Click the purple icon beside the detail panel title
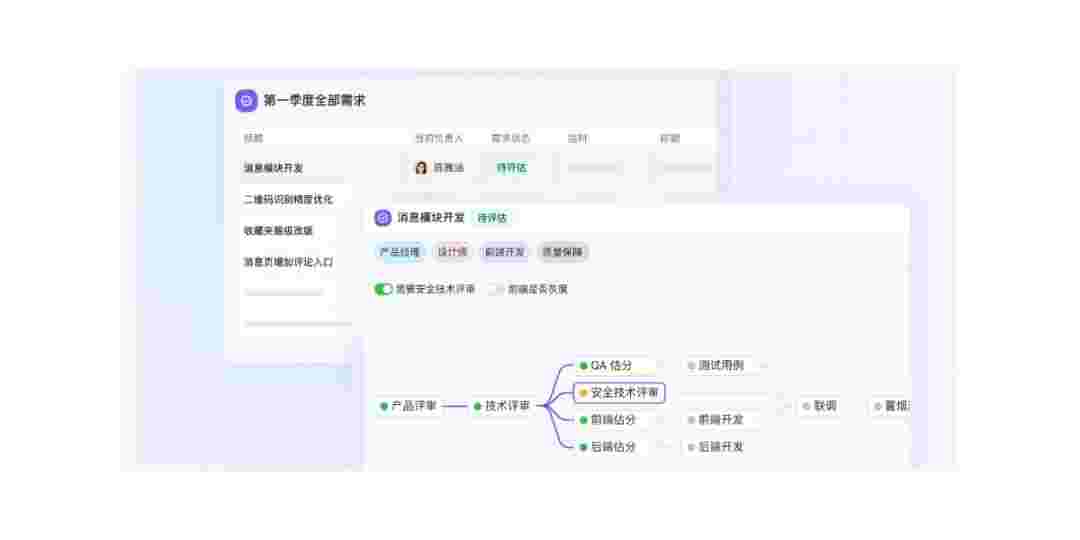Screen dimensions: 1080x540 [382, 218]
